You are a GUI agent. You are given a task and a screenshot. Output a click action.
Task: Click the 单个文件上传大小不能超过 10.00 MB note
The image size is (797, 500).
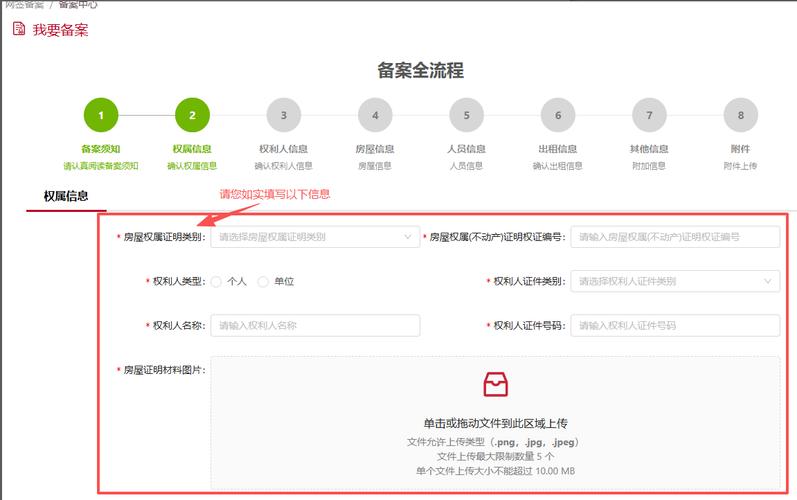(496, 471)
